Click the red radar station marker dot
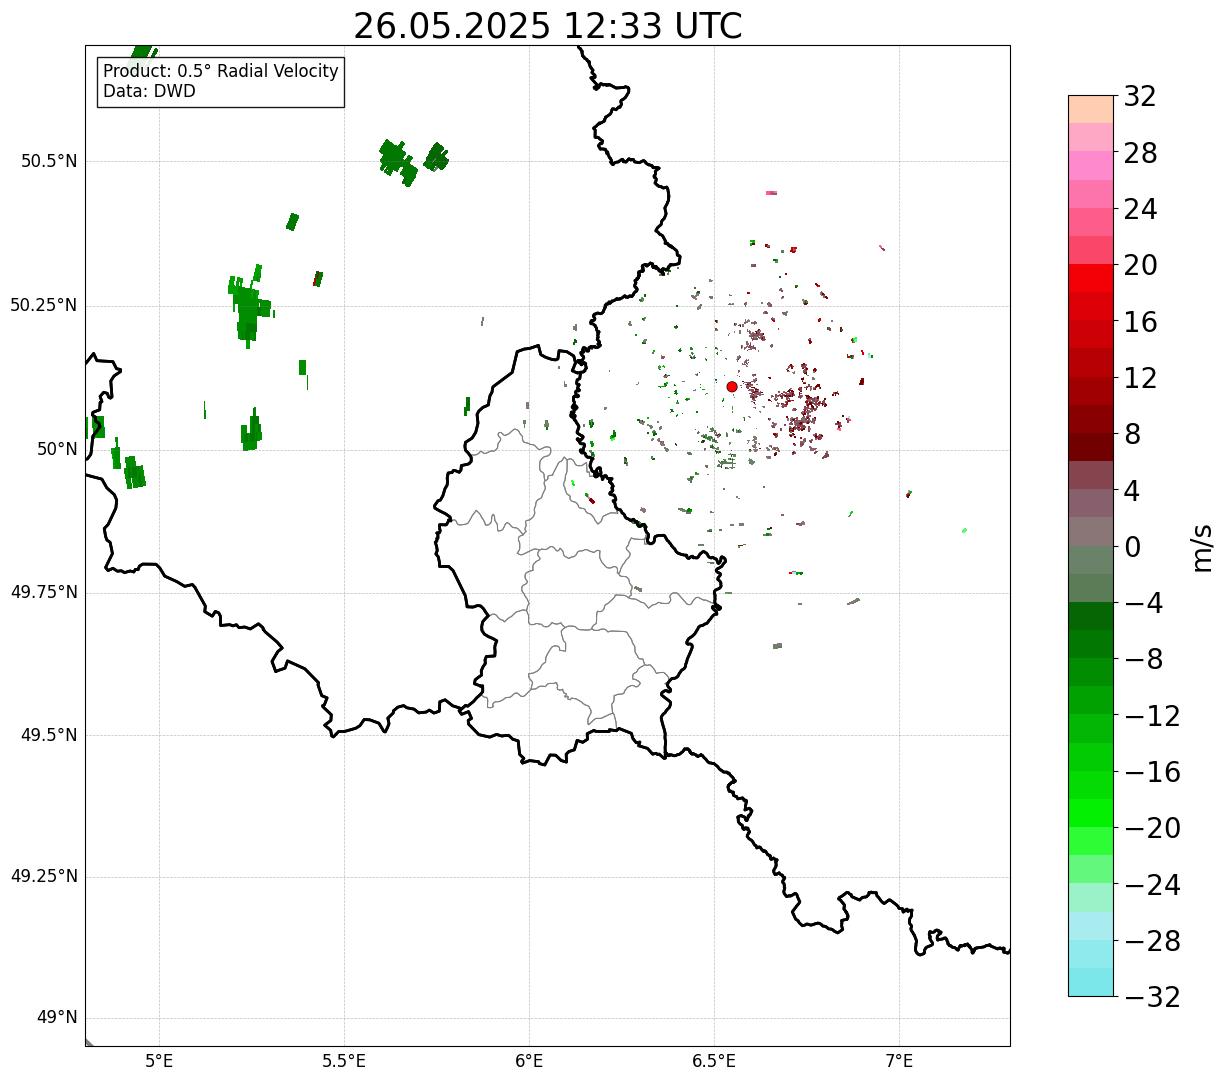Viewport: 1225px width, 1081px height. tap(732, 386)
